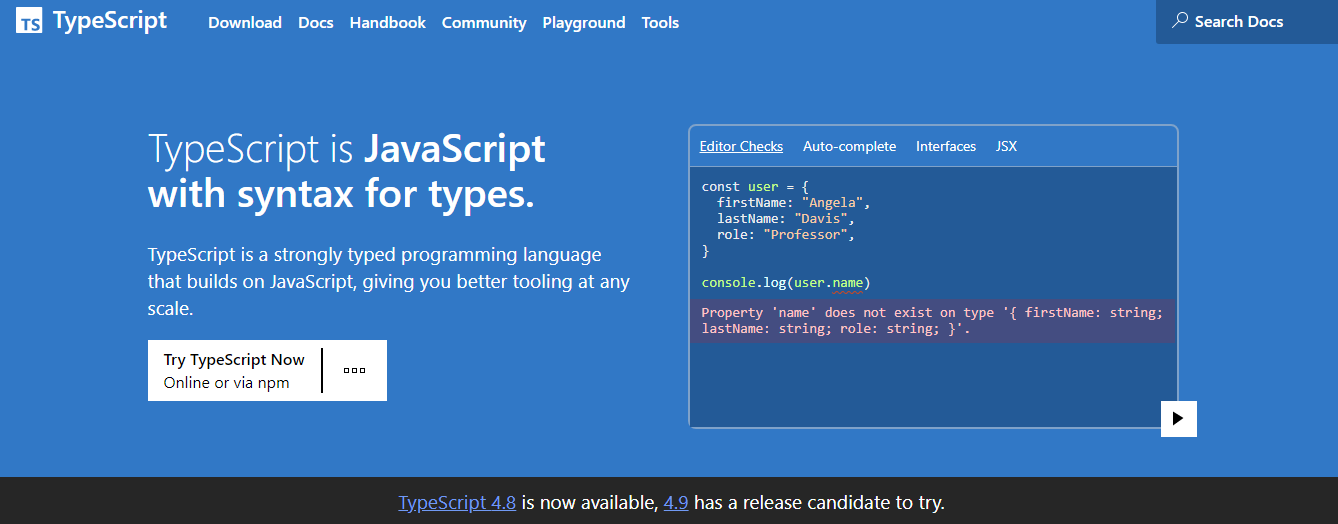Click the "Angela" string in code
This screenshot has height=524, width=1338.
(838, 202)
